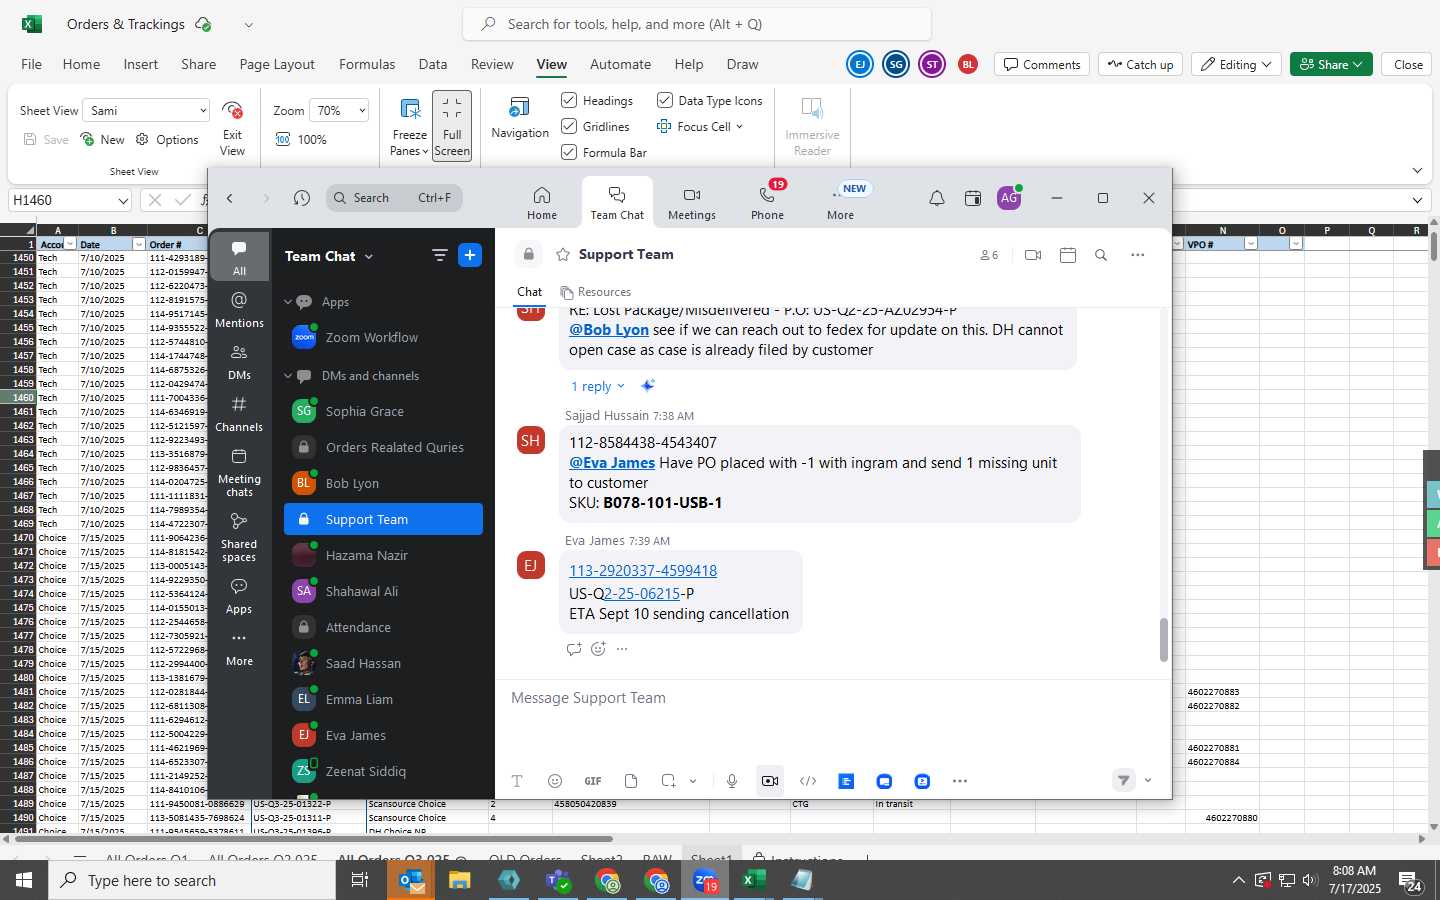Attach a file to the message
This screenshot has width=1440, height=900.
tap(631, 781)
